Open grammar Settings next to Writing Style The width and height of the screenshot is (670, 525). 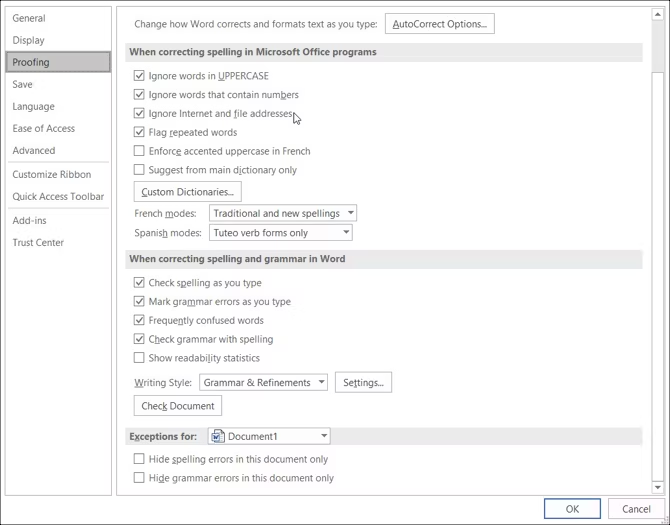coord(363,382)
